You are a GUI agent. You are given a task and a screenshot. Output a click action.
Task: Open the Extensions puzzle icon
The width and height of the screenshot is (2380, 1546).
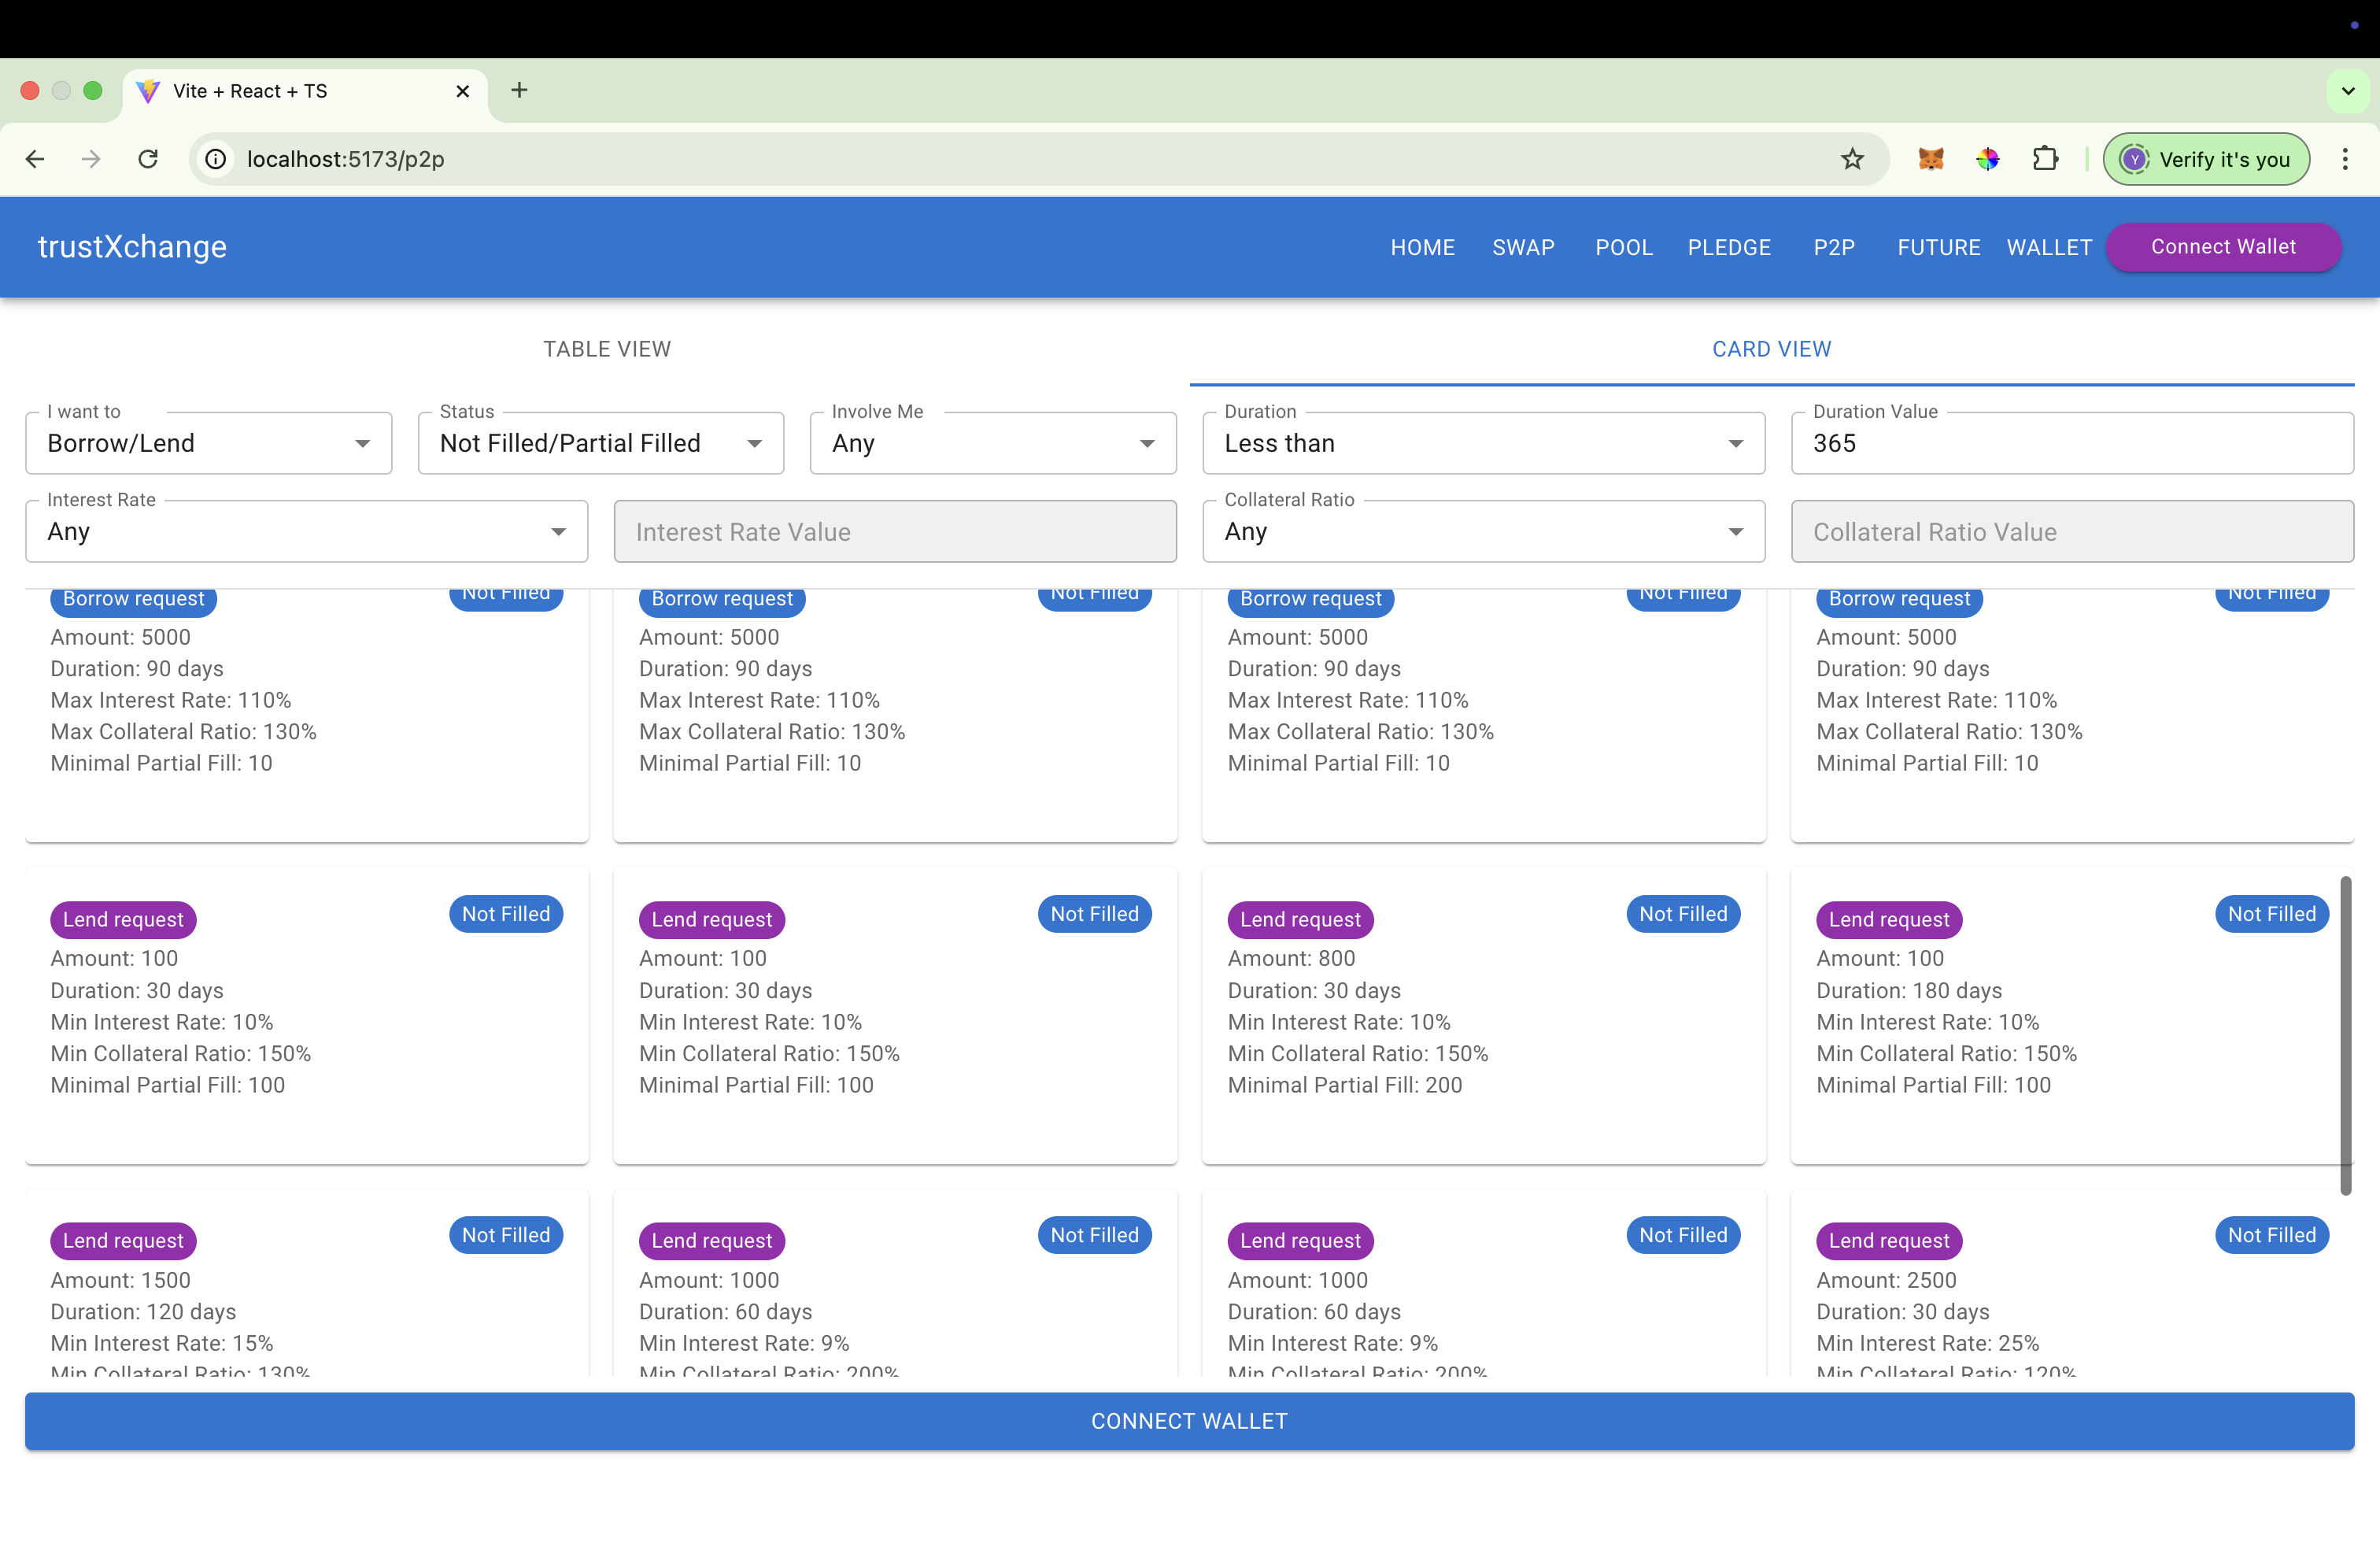[2045, 159]
